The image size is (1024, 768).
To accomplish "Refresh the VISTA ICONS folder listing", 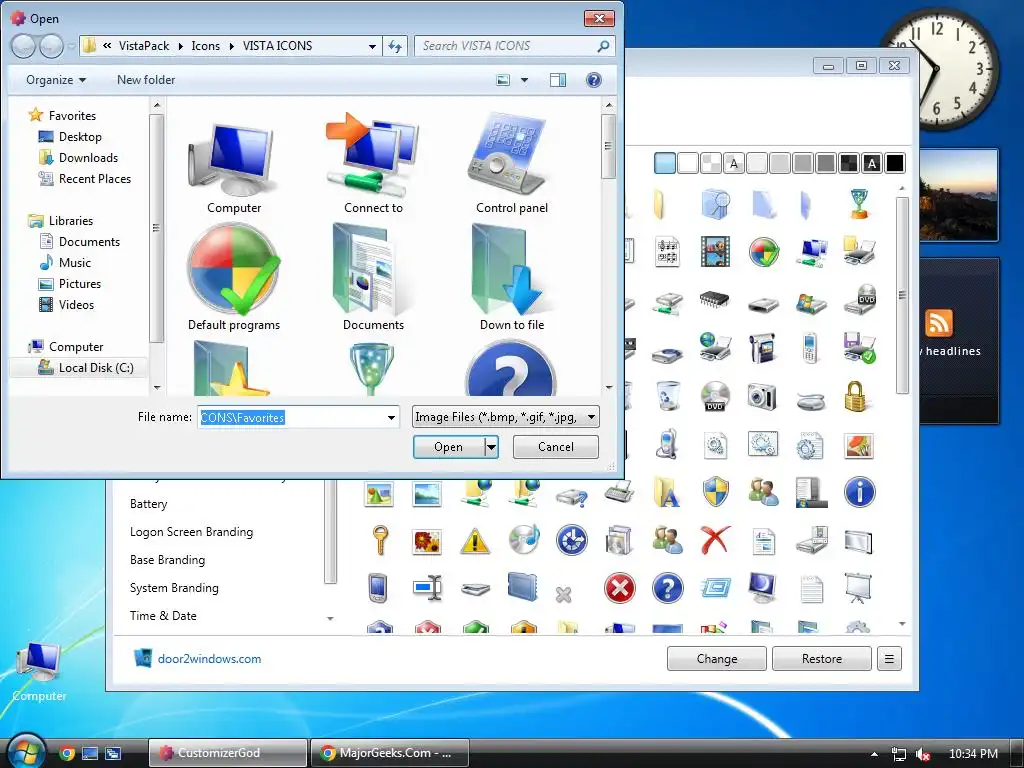I will 395,46.
